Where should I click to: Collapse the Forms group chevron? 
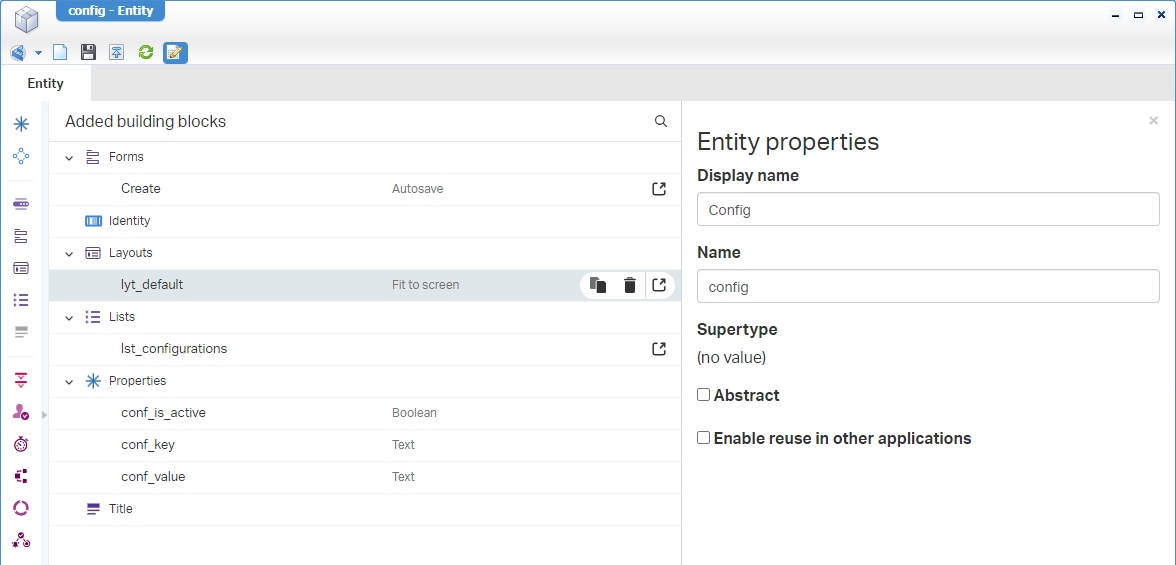click(x=69, y=157)
